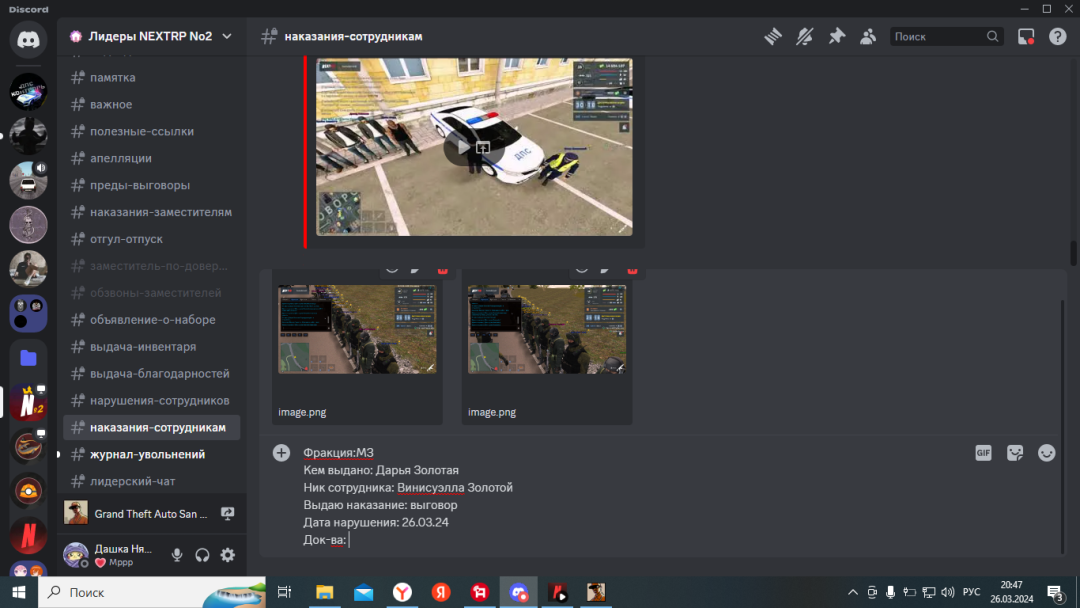
Task: Open the ДПС police car server icon
Action: click(28, 92)
